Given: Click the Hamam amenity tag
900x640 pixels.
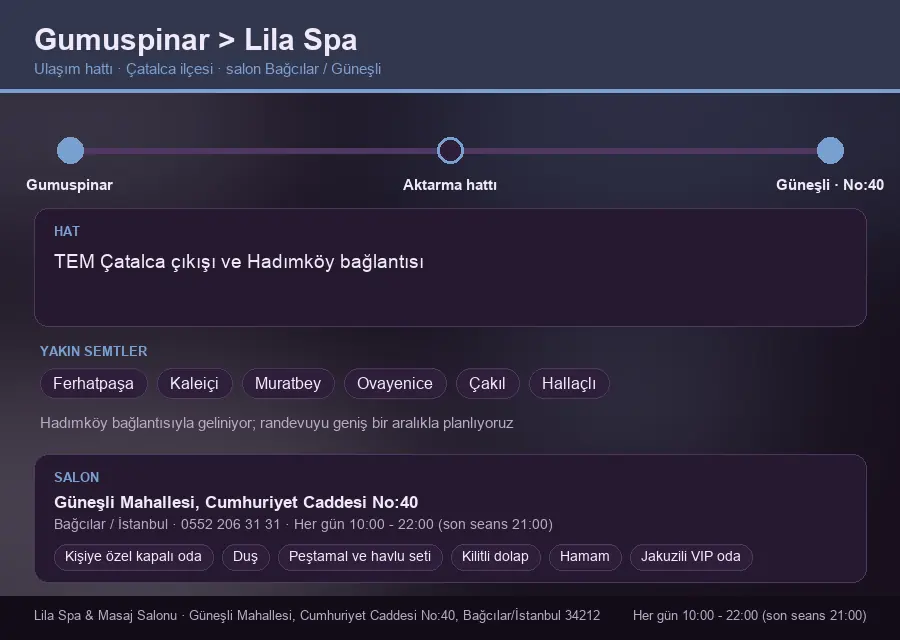Looking at the screenshot, I should tap(585, 557).
